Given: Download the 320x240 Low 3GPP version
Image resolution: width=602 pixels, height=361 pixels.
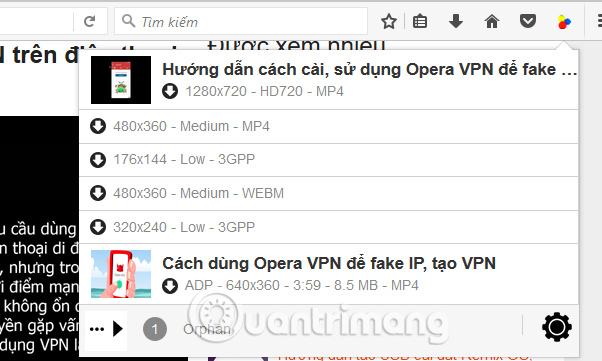Looking at the screenshot, I should [98, 227].
